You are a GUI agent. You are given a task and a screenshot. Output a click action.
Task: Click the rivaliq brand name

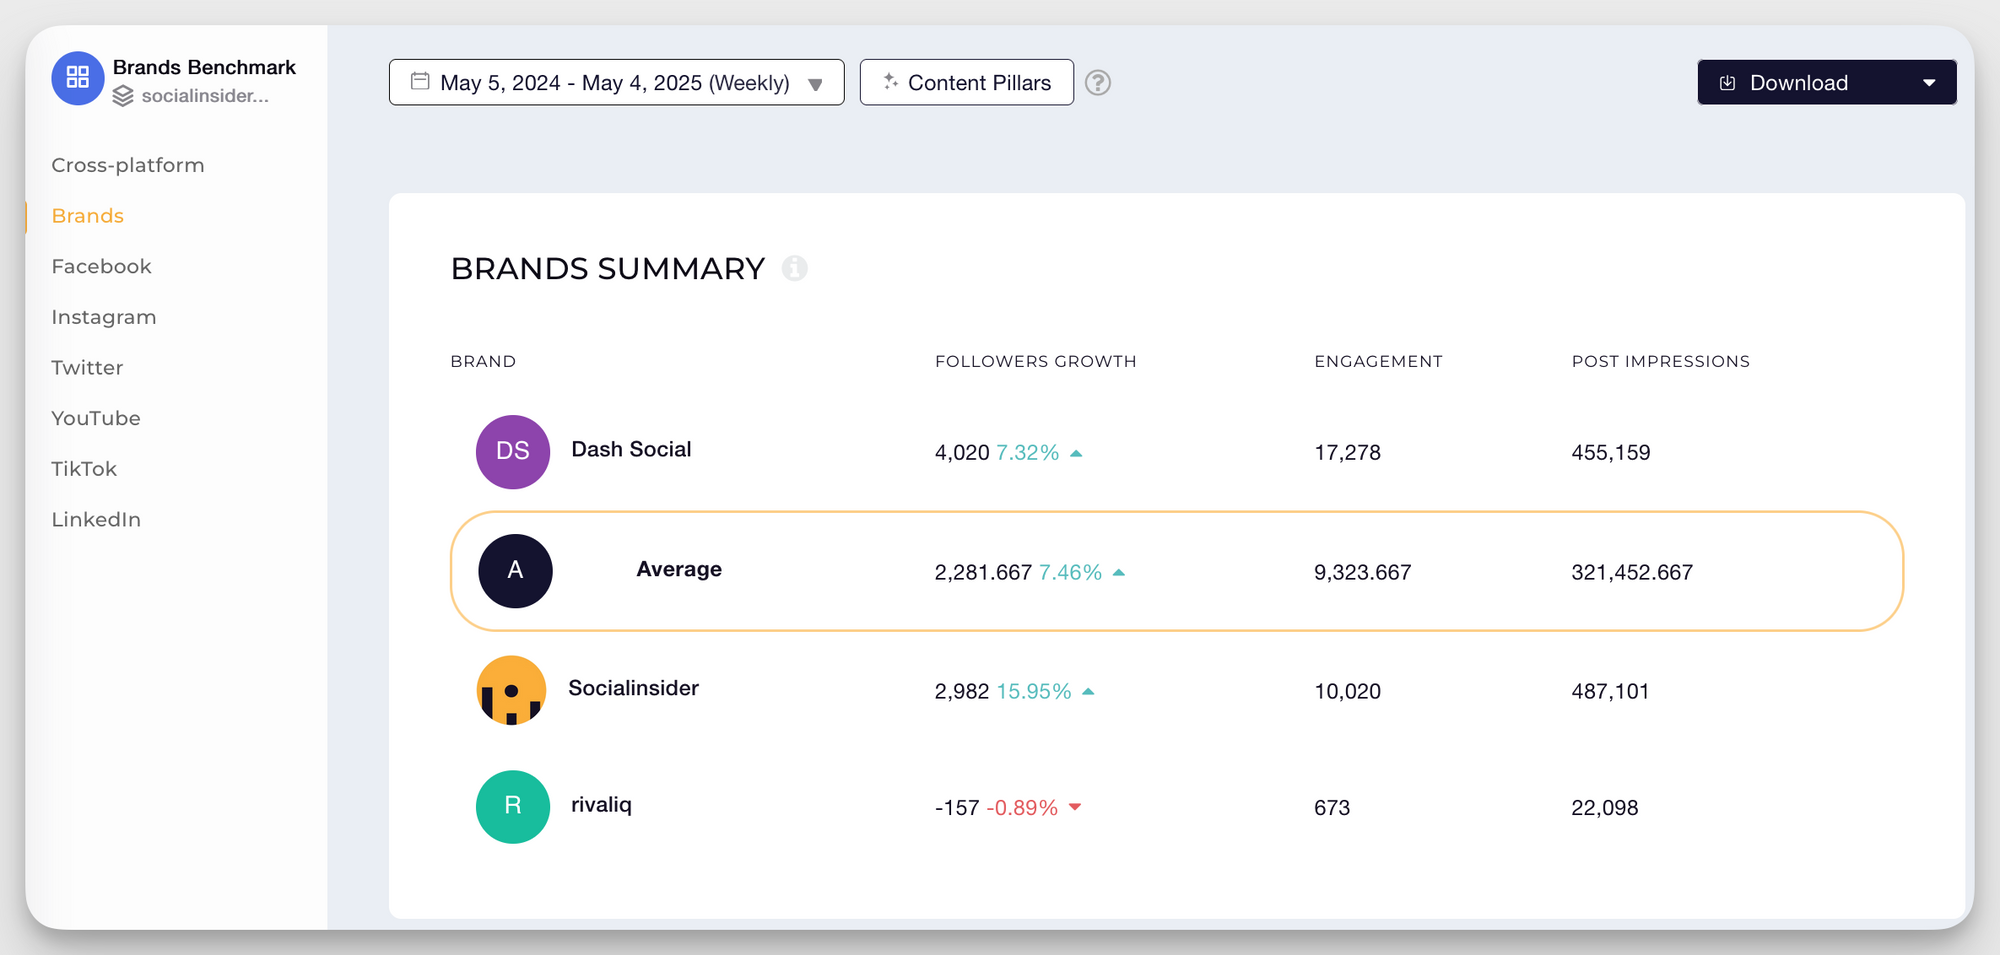(601, 805)
